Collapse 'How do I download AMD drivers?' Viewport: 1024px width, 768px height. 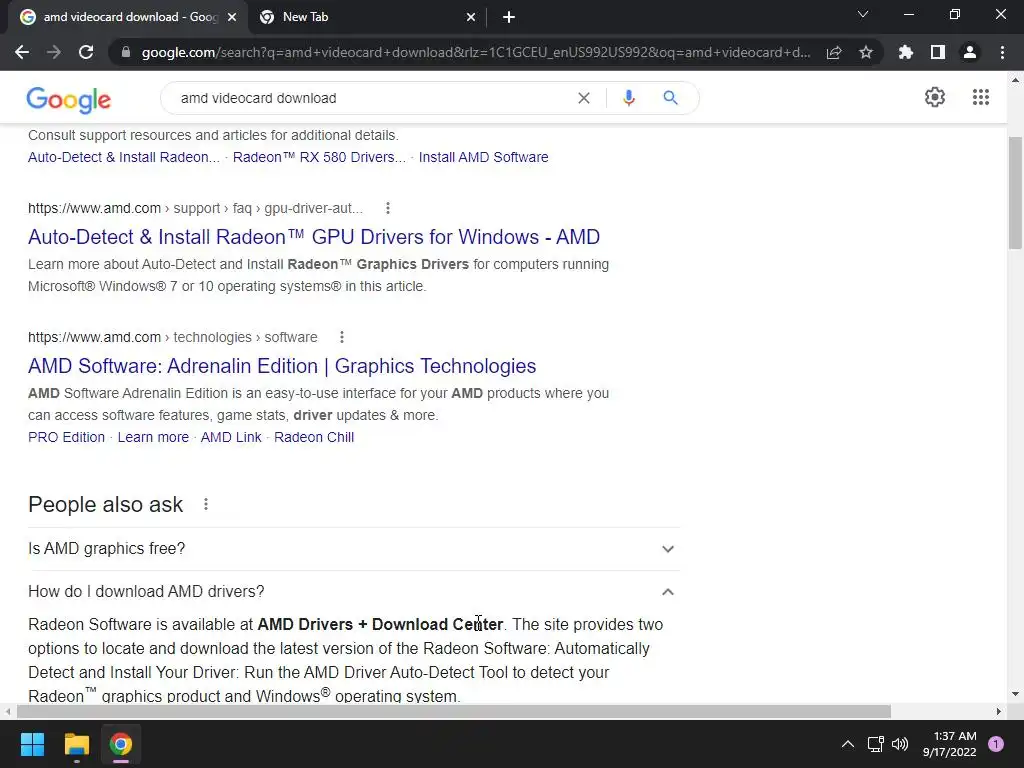(353, 592)
